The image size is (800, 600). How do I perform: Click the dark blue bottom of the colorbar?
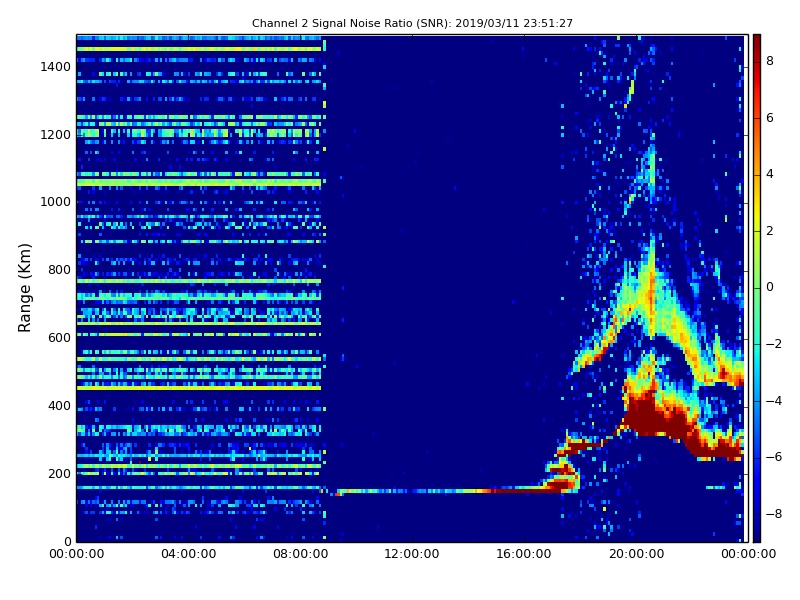(757, 531)
